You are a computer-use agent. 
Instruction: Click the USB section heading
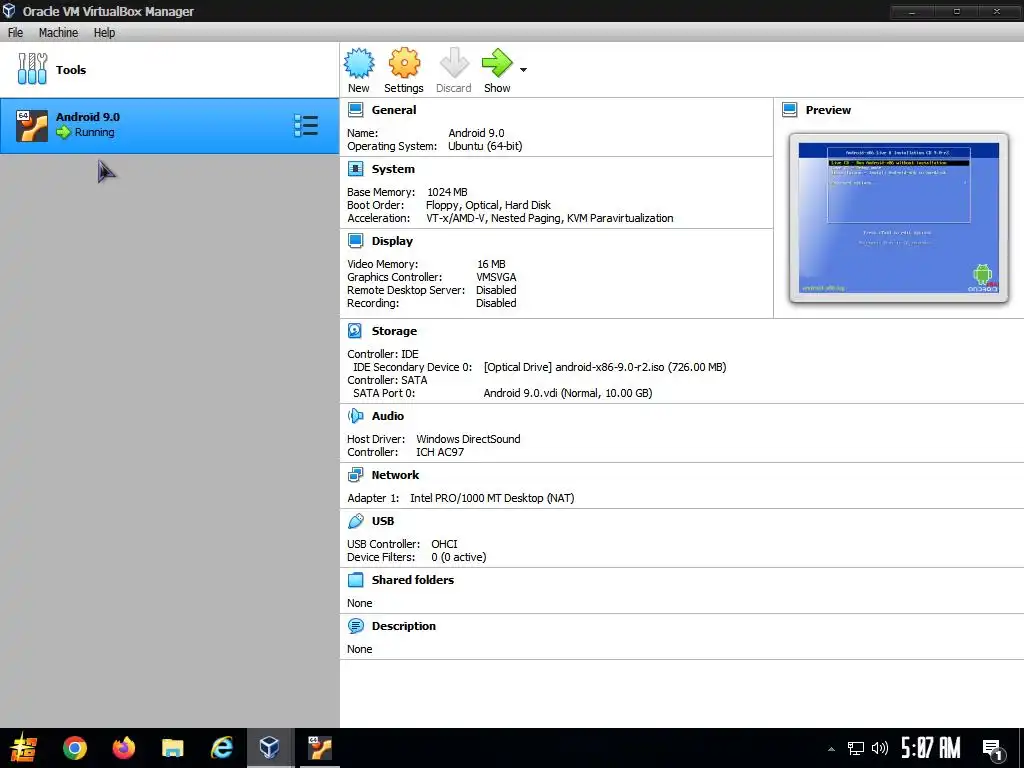pos(383,521)
